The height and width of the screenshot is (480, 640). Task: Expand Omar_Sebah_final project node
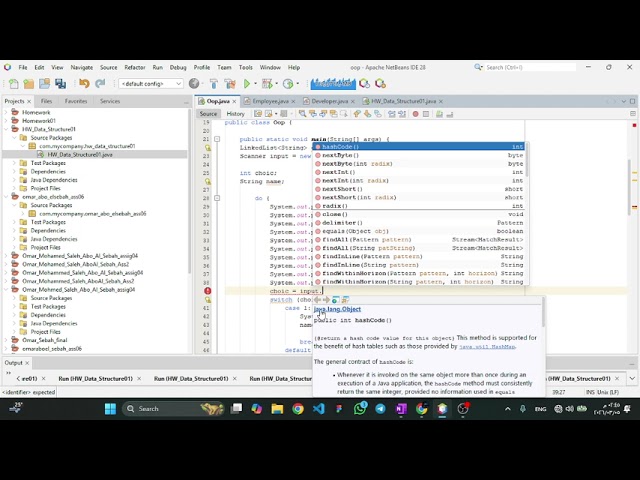point(6,340)
